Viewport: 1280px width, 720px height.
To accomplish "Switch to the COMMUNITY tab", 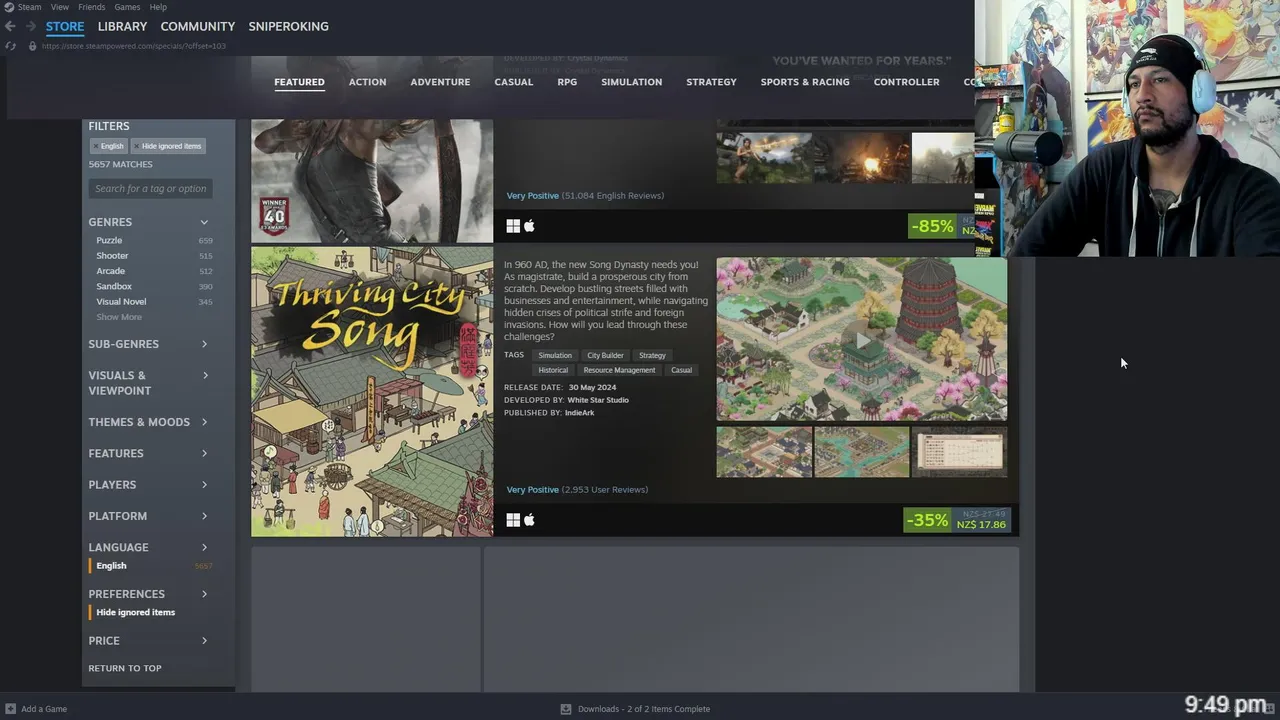I will pos(198,26).
